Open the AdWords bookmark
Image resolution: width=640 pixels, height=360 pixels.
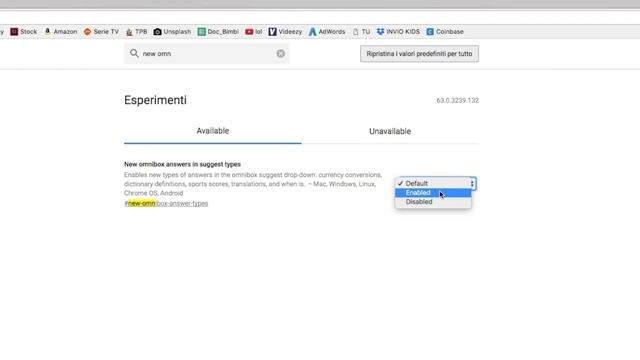[327, 31]
